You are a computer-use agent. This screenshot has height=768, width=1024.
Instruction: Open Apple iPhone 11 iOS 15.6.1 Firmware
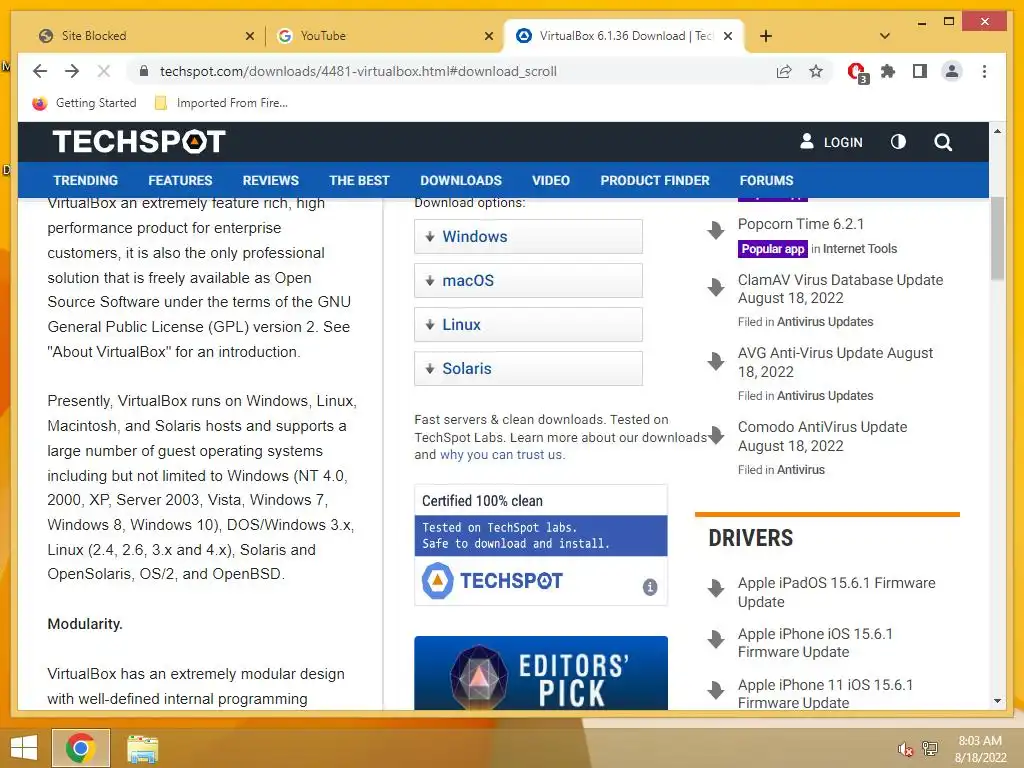pyautogui.click(x=825, y=694)
